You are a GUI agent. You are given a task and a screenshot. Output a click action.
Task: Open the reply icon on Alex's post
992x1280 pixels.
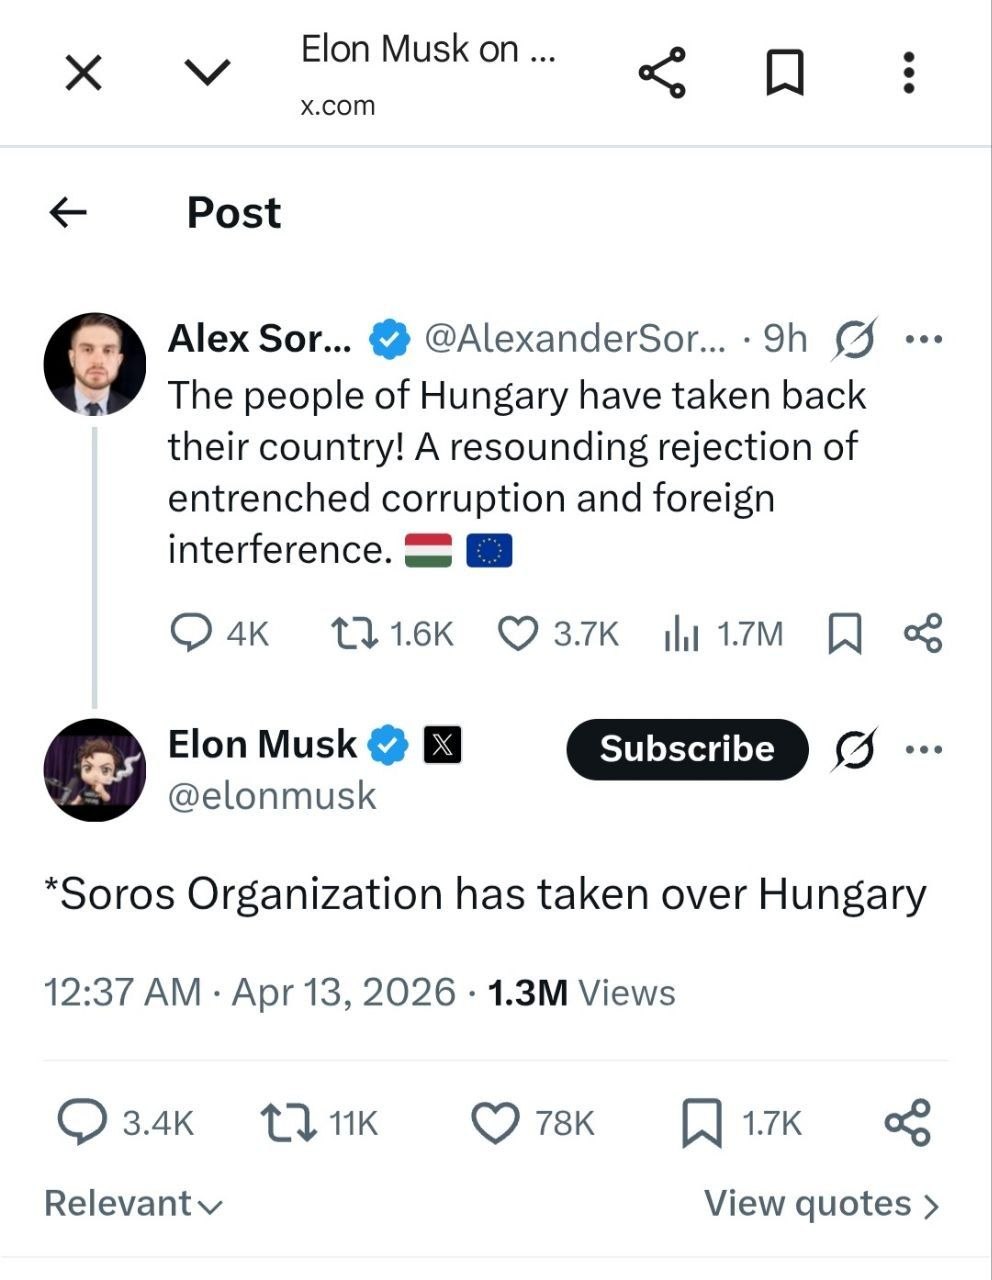191,633
